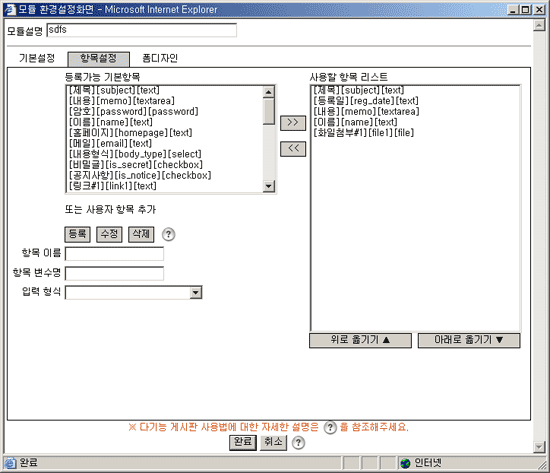Click the list box scroll-up arrow
This screenshot has width=550, height=473.
click(x=269, y=92)
